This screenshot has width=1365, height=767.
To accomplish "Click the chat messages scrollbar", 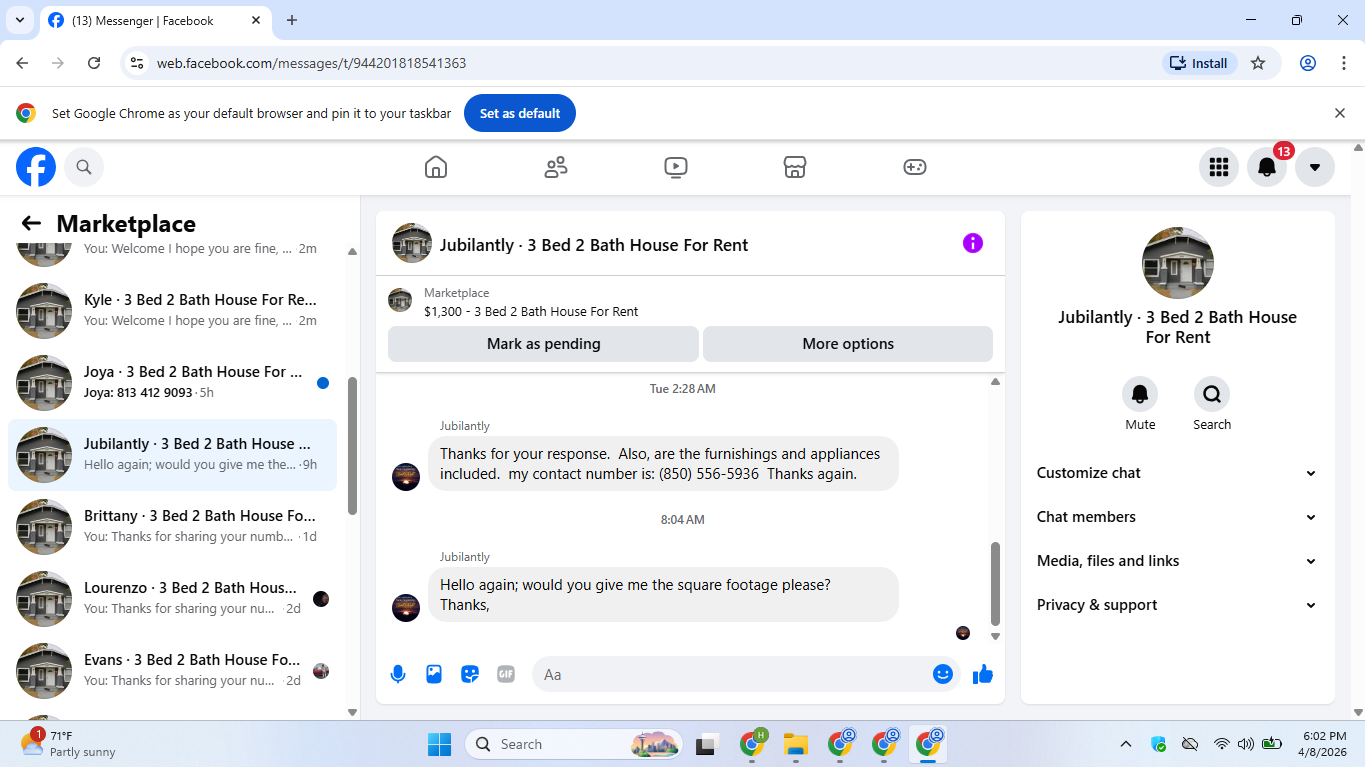I will pyautogui.click(x=995, y=583).
